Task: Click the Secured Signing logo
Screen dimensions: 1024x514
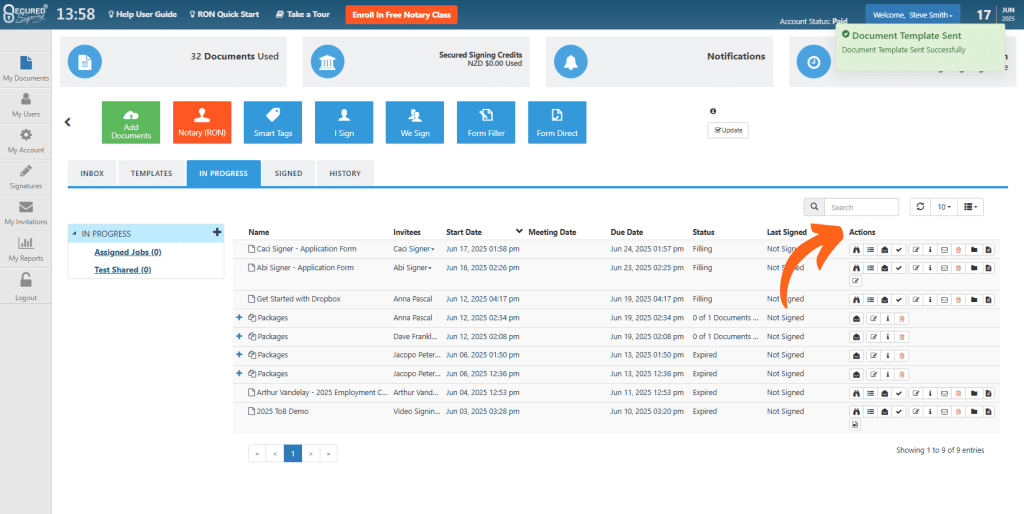Action: (x=25, y=14)
